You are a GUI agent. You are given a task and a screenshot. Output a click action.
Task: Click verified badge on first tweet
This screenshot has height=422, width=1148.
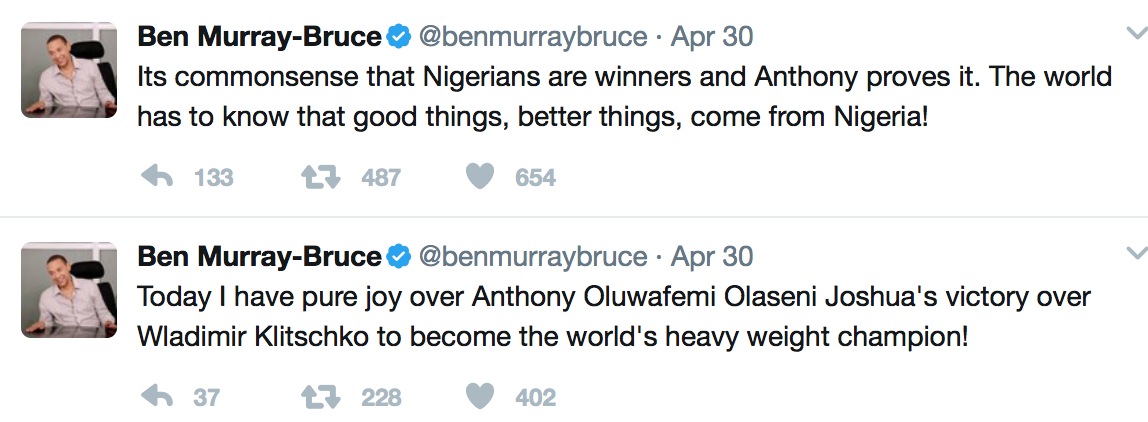399,38
